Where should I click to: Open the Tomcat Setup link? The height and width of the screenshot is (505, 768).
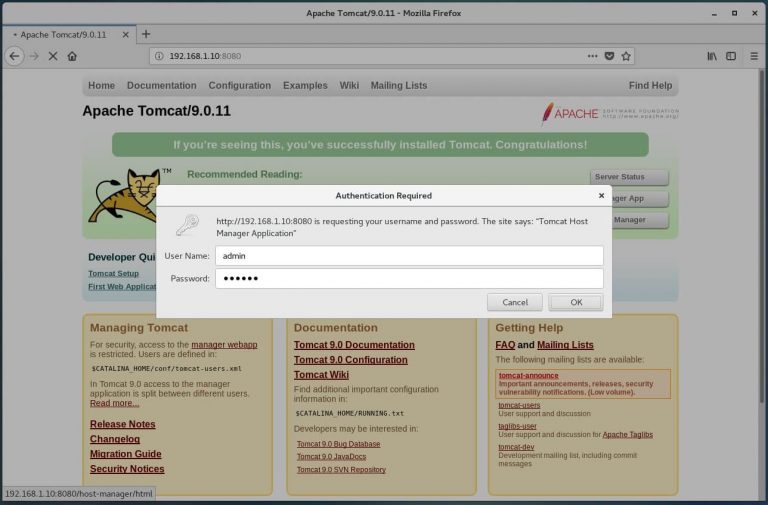pyautogui.click(x=114, y=273)
